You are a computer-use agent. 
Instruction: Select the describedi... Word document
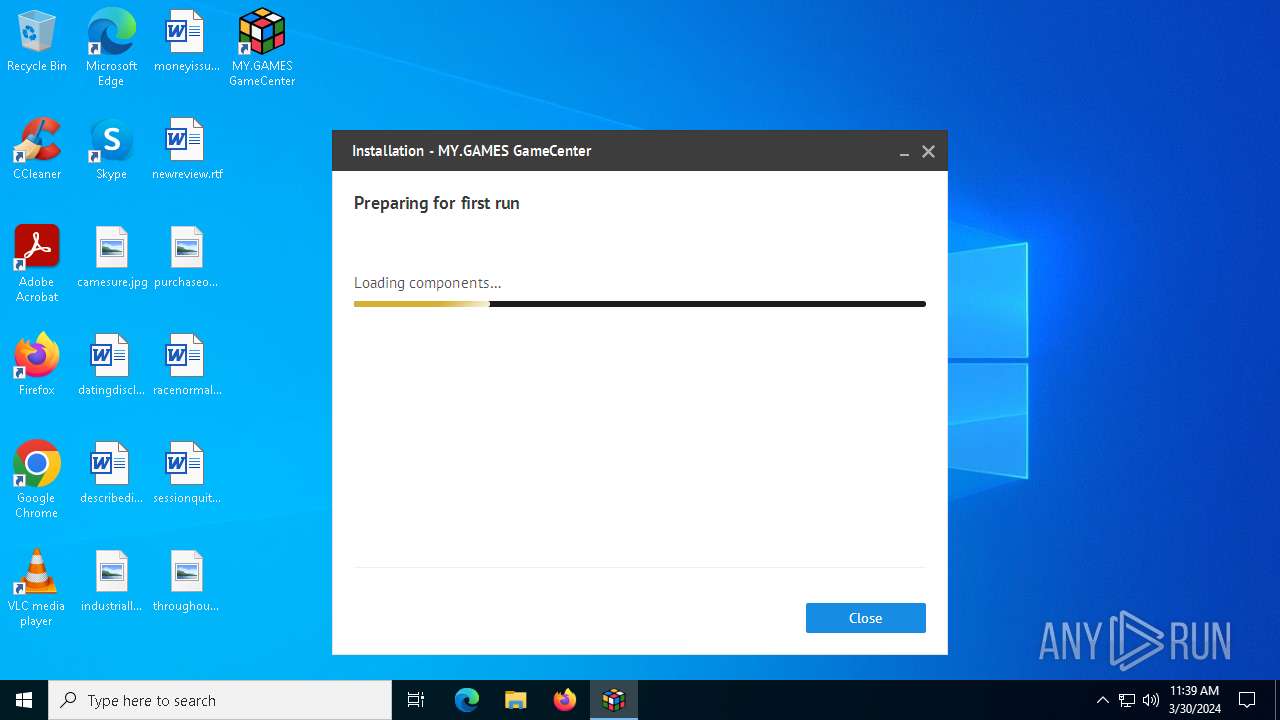pyautogui.click(x=112, y=474)
